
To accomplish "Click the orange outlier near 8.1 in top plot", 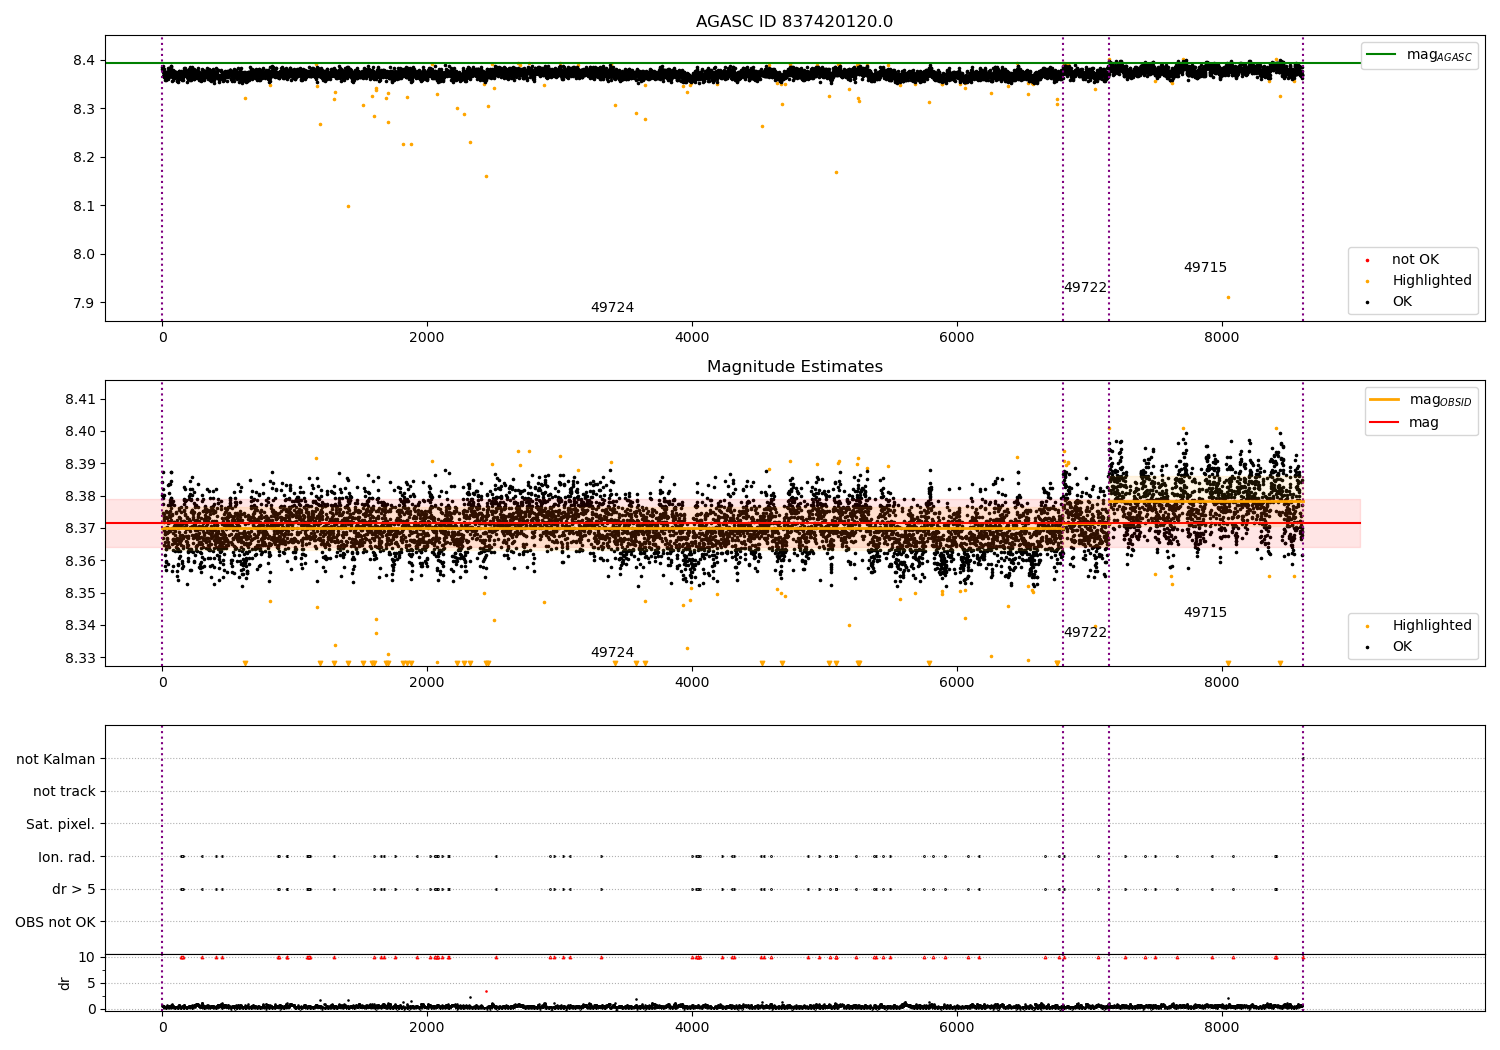I will (x=348, y=206).
